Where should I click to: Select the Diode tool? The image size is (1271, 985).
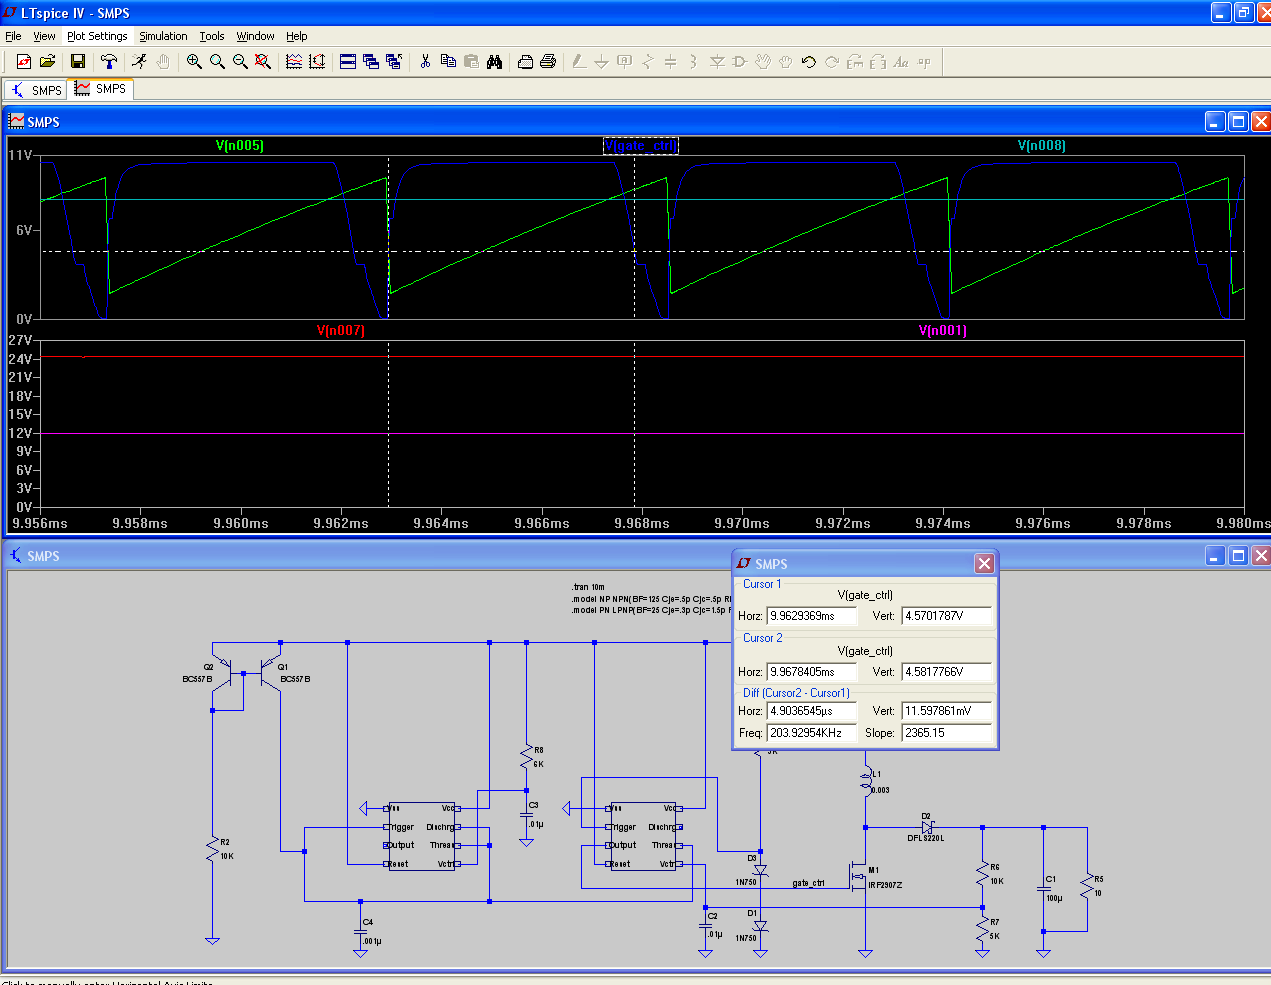[717, 62]
